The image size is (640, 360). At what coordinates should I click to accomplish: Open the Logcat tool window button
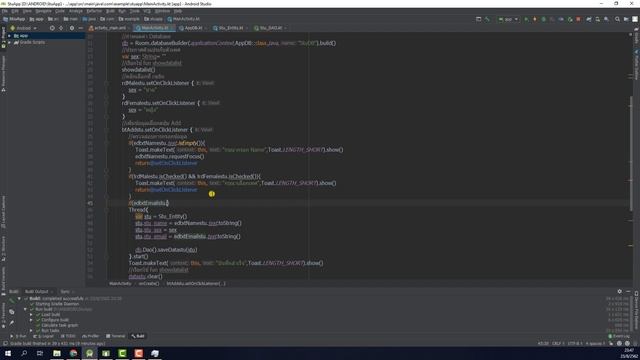43,336
